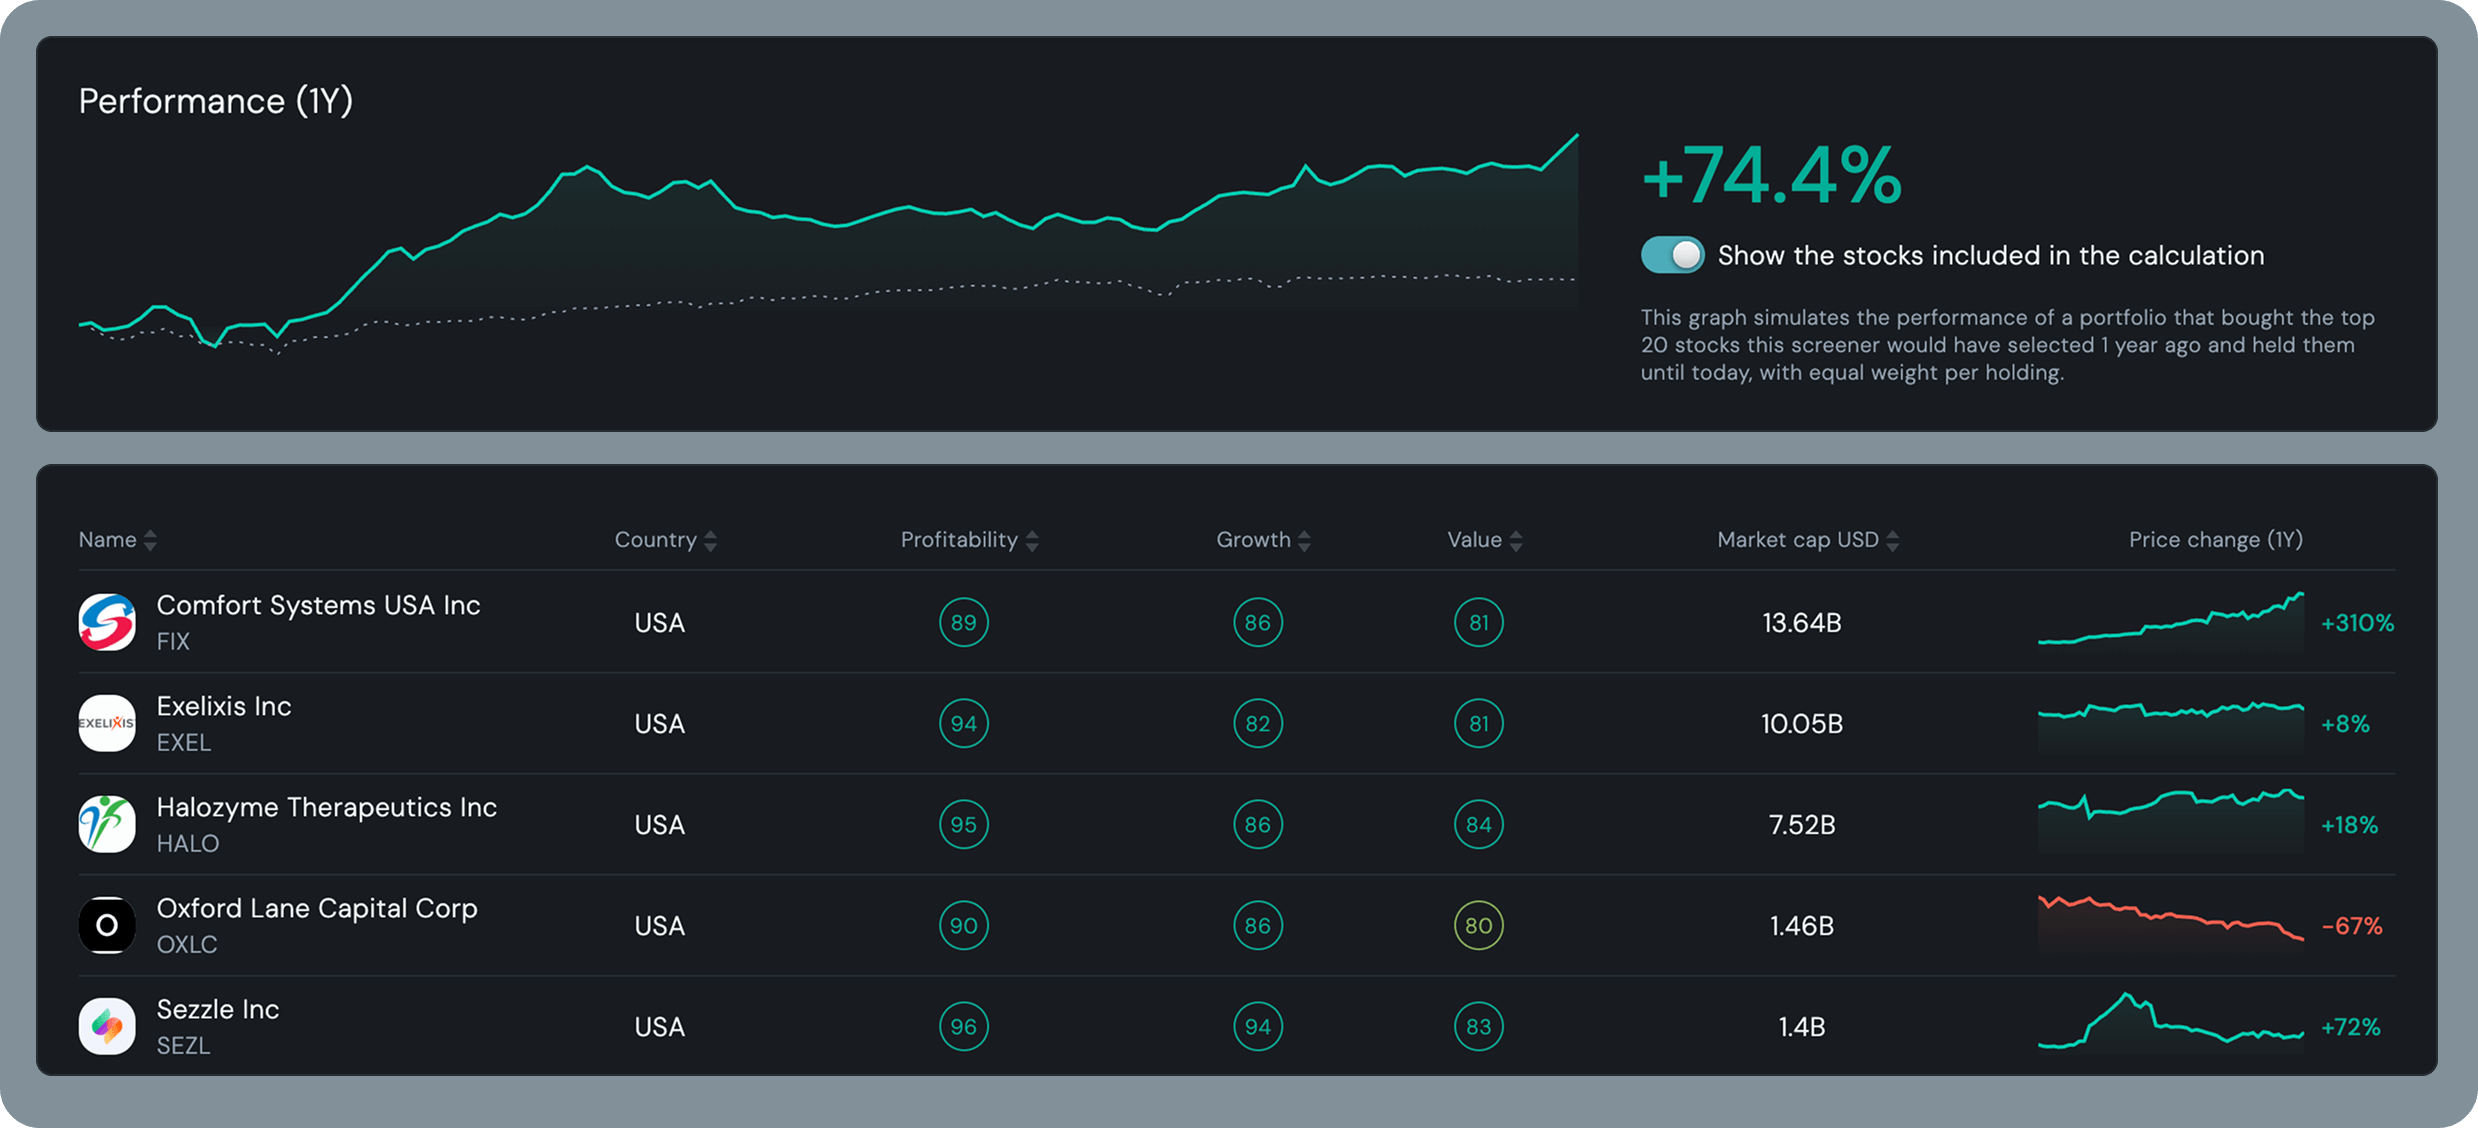Click Exelixis growth score badge 82

[x=1257, y=723]
